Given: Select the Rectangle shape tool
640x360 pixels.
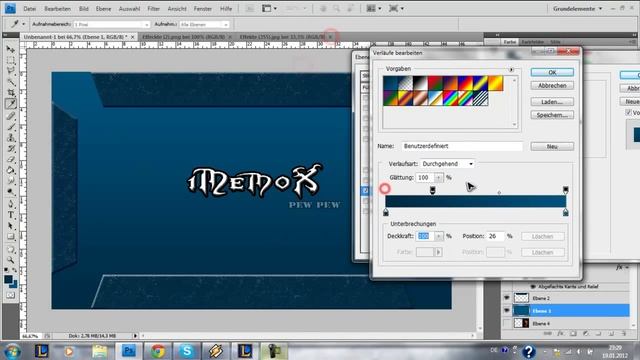Looking at the screenshot, I should 11,237.
